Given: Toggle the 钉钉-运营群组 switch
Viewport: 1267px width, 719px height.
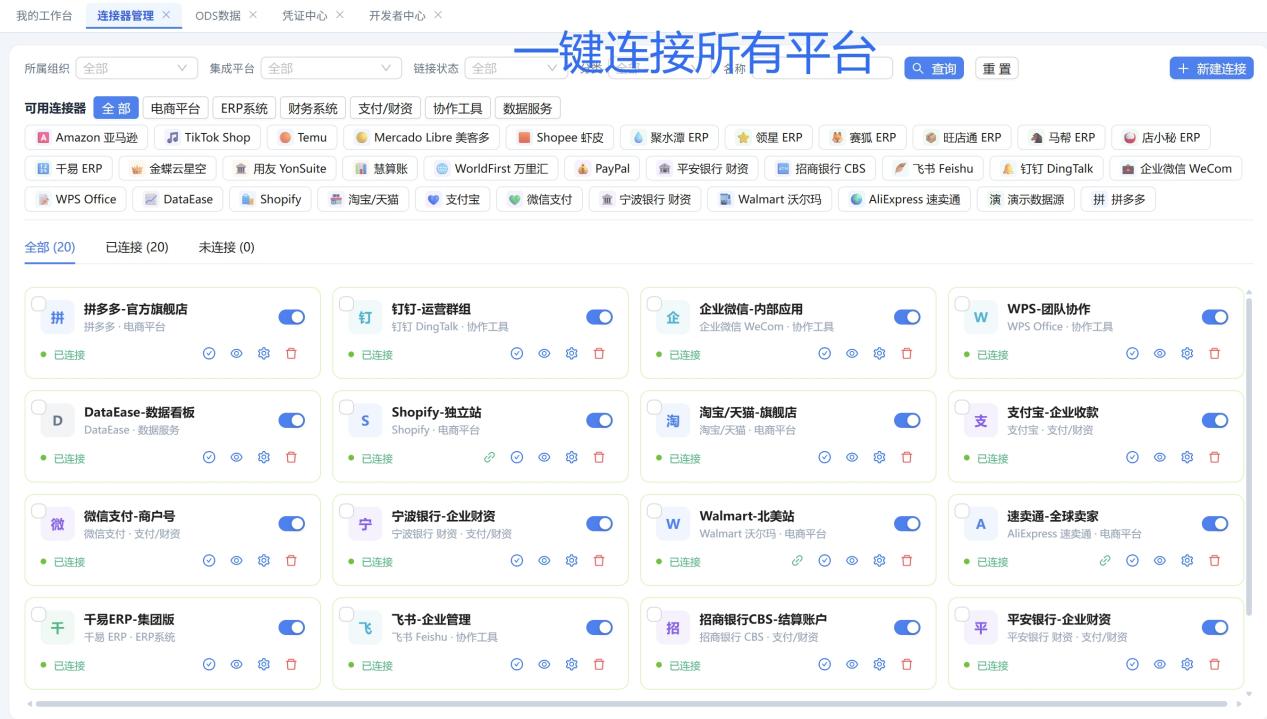Looking at the screenshot, I should click(599, 317).
